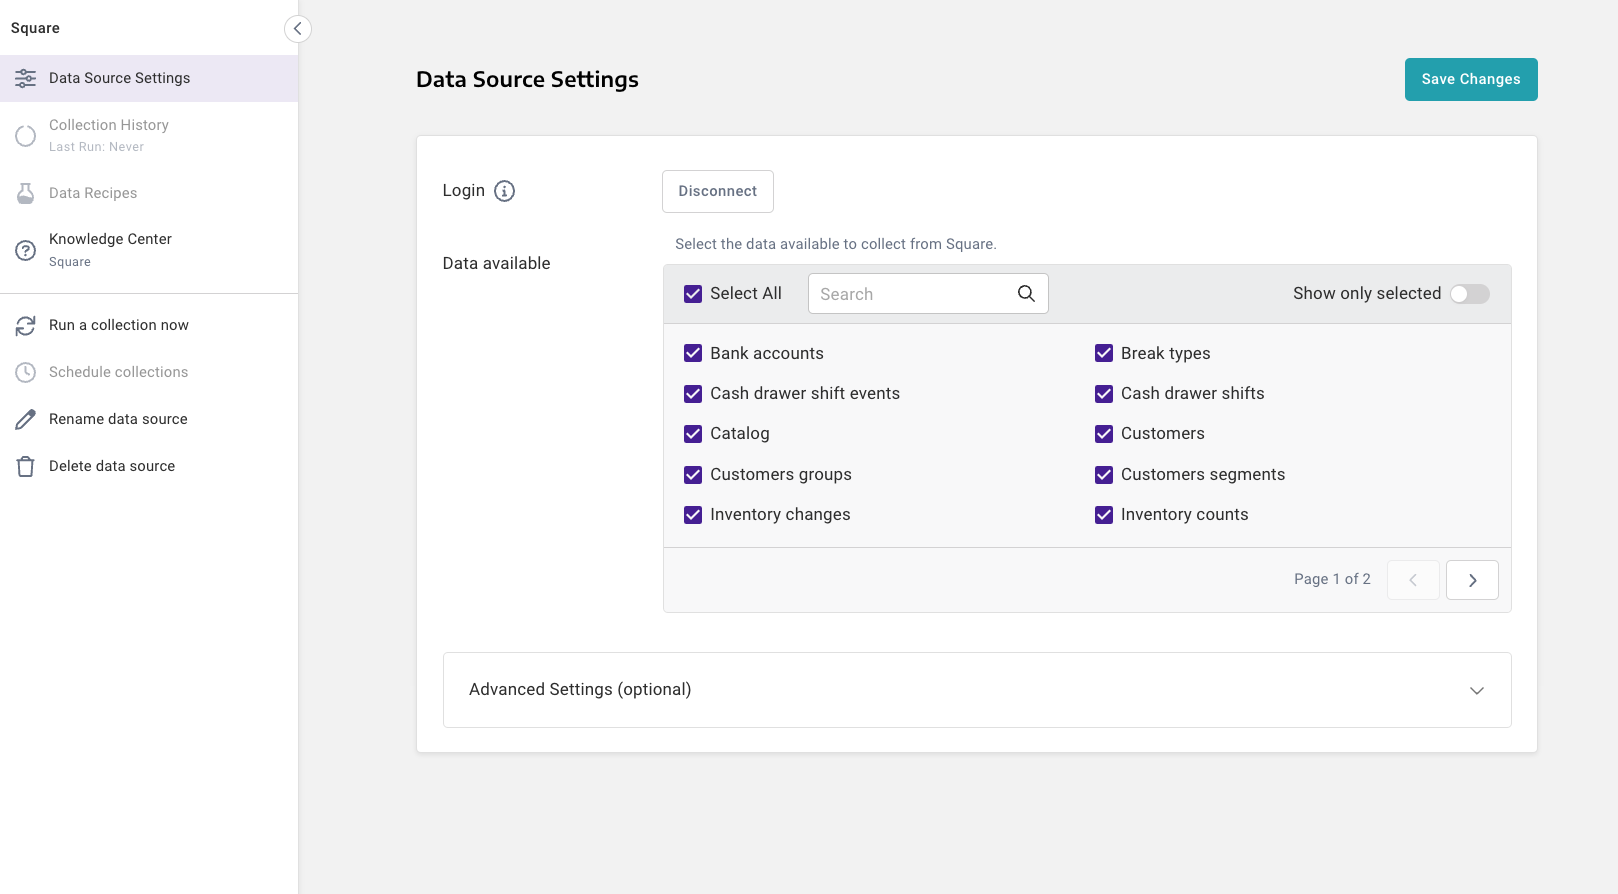Click the Login info icon
The height and width of the screenshot is (894, 1618).
click(x=504, y=191)
